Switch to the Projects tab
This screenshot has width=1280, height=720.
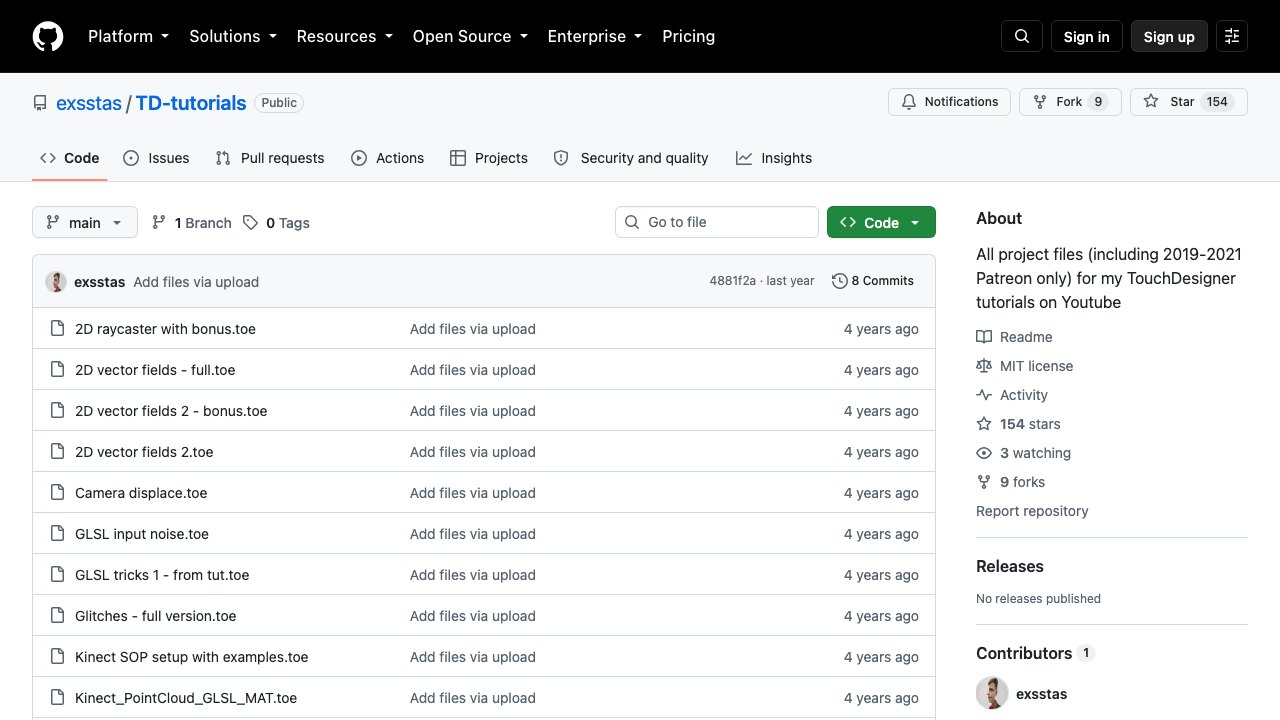[489, 158]
